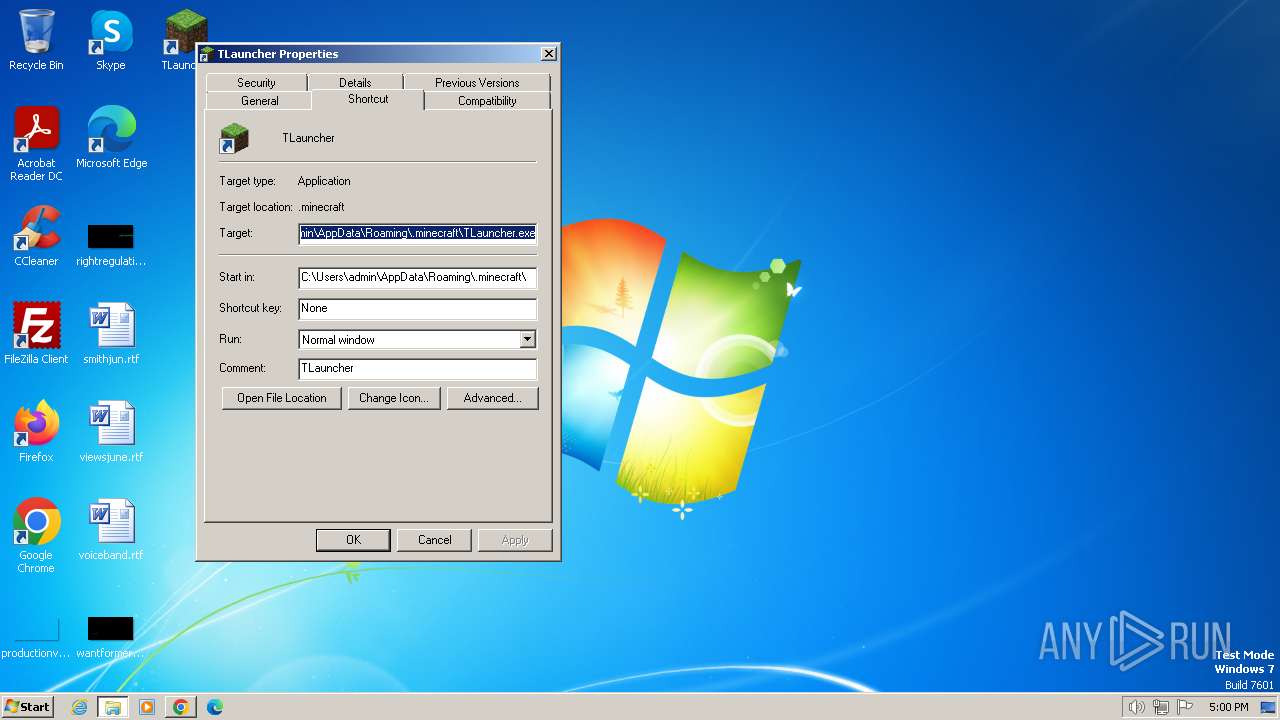Select the productionv... desktop file
This screenshot has width=1280, height=720.
tap(36, 639)
